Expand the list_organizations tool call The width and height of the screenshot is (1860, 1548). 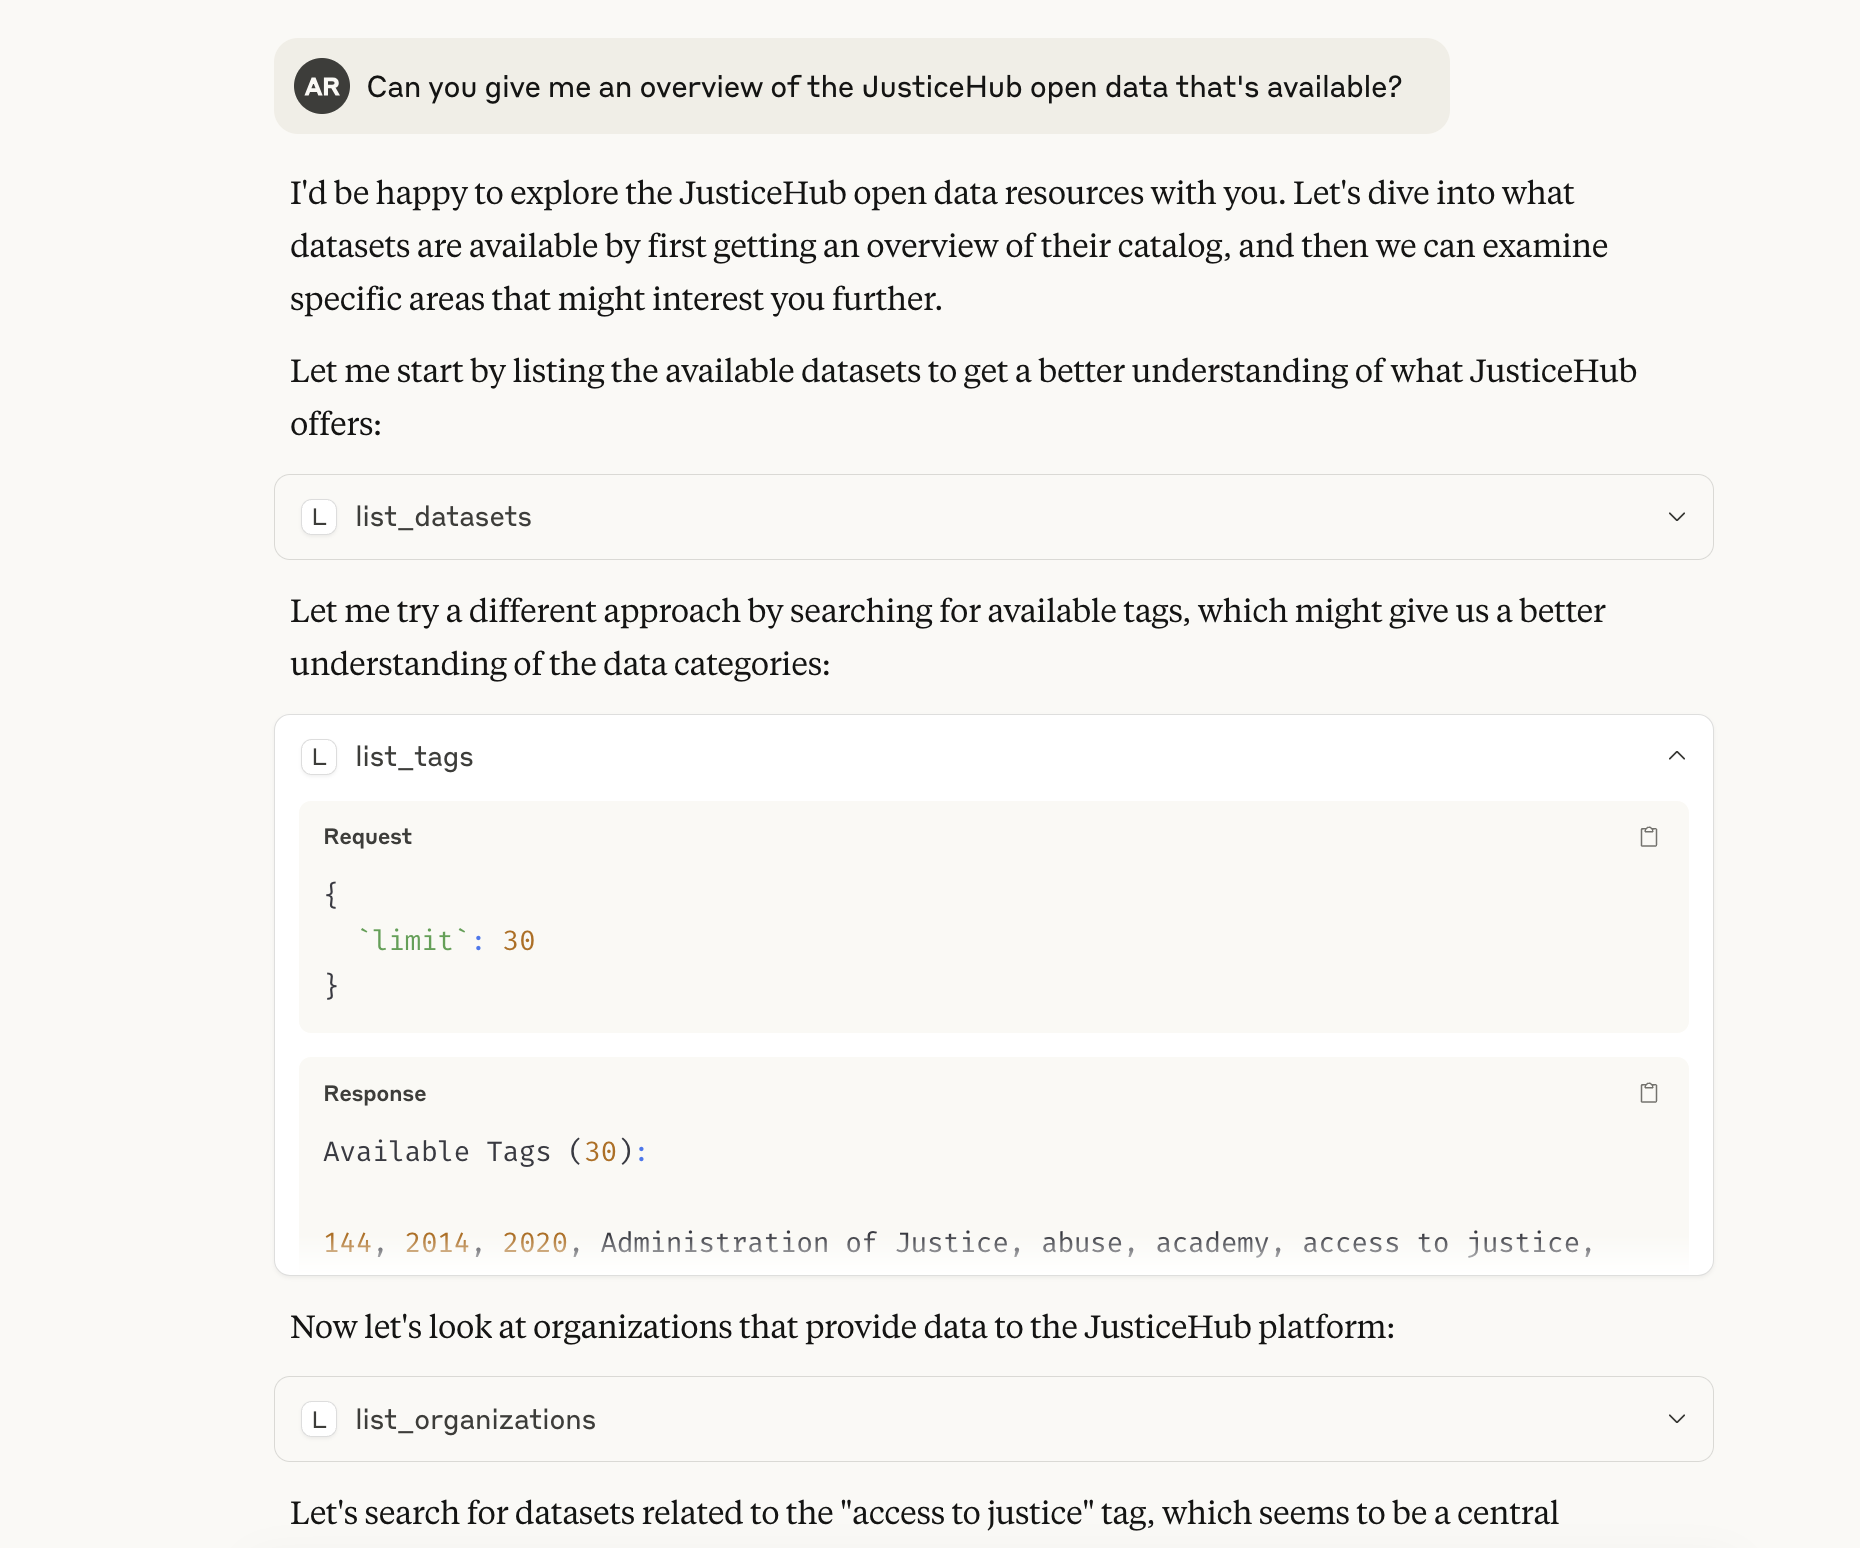pyautogui.click(x=1675, y=1419)
